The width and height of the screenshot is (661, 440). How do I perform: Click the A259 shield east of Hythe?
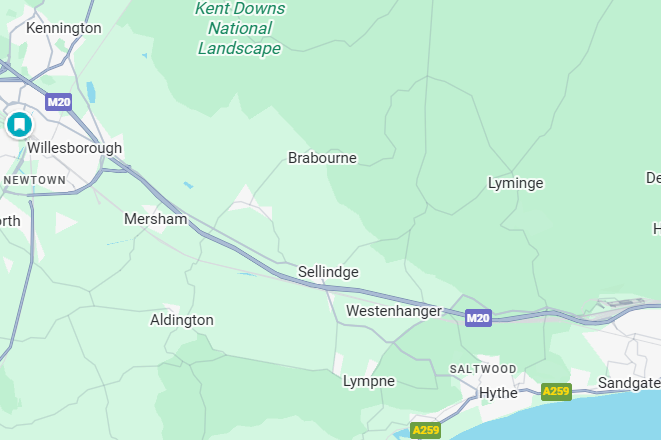click(x=556, y=392)
